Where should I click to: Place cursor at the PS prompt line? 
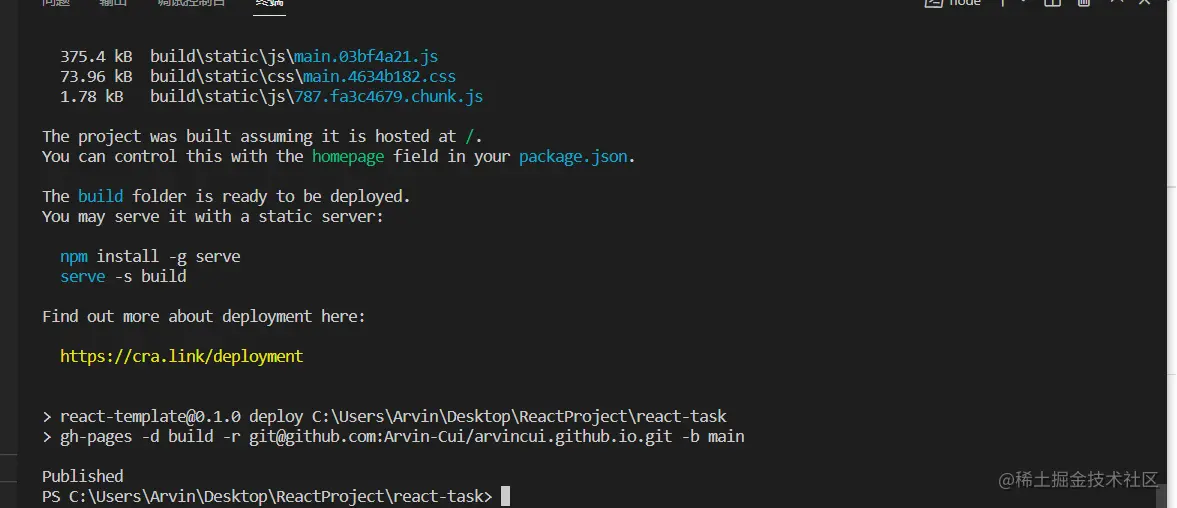coord(505,497)
